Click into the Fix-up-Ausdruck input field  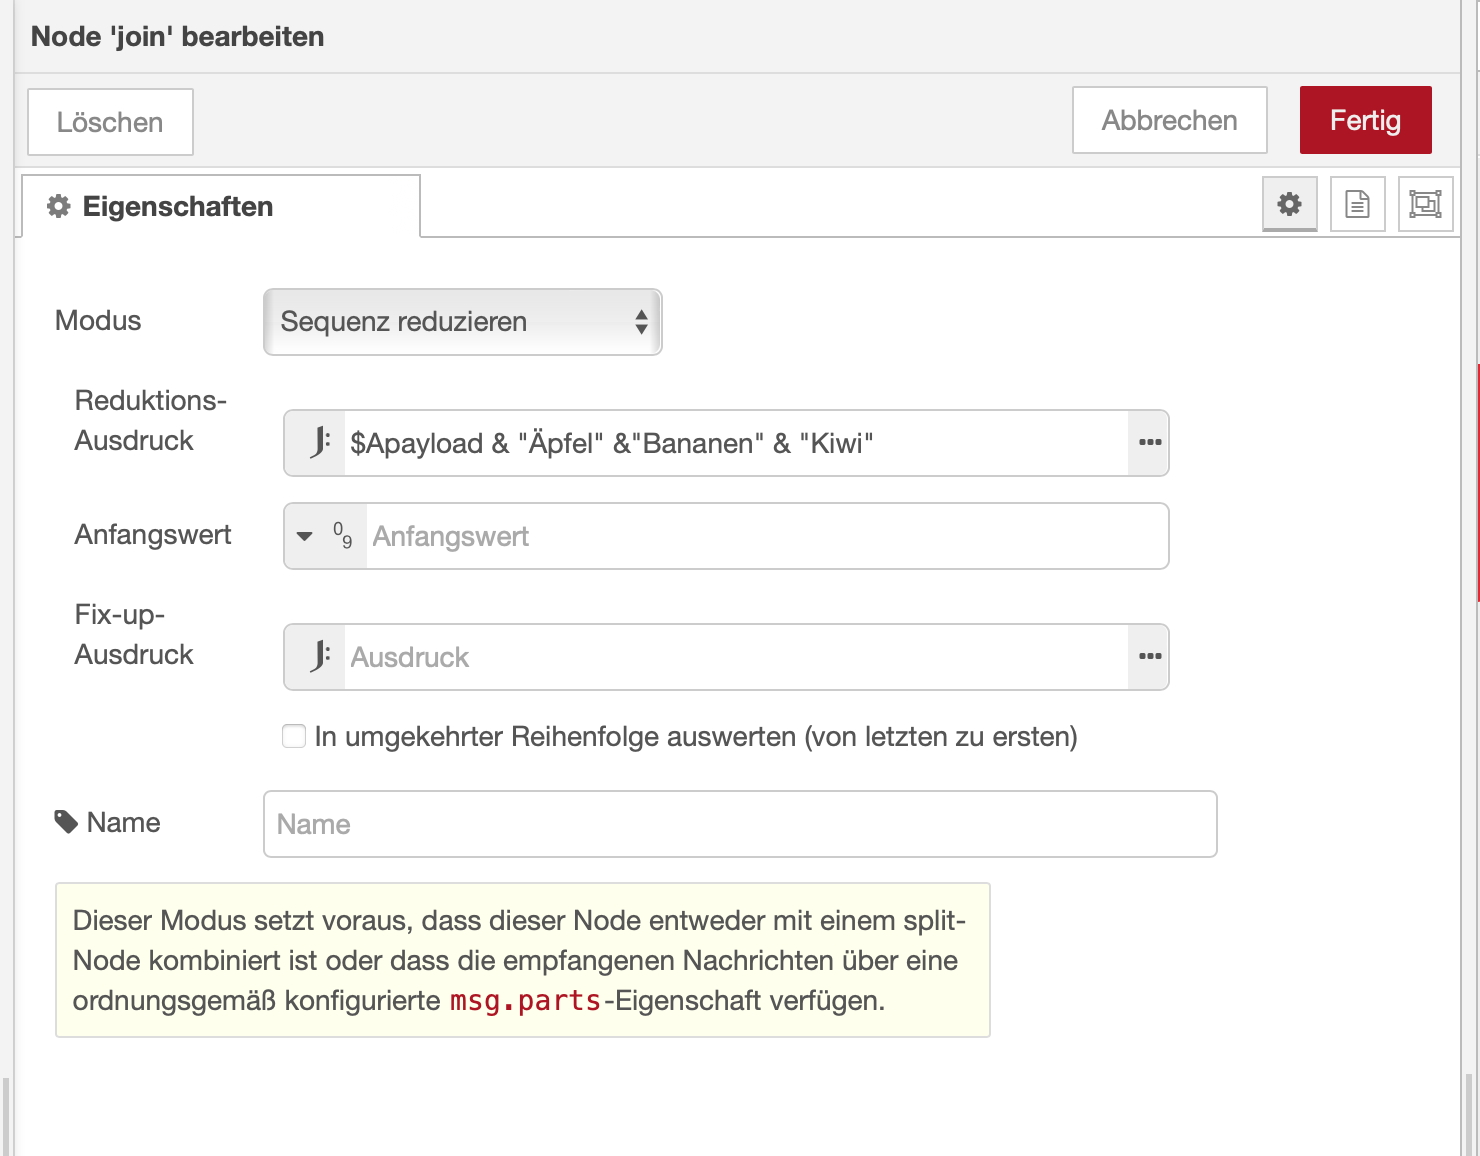point(736,657)
